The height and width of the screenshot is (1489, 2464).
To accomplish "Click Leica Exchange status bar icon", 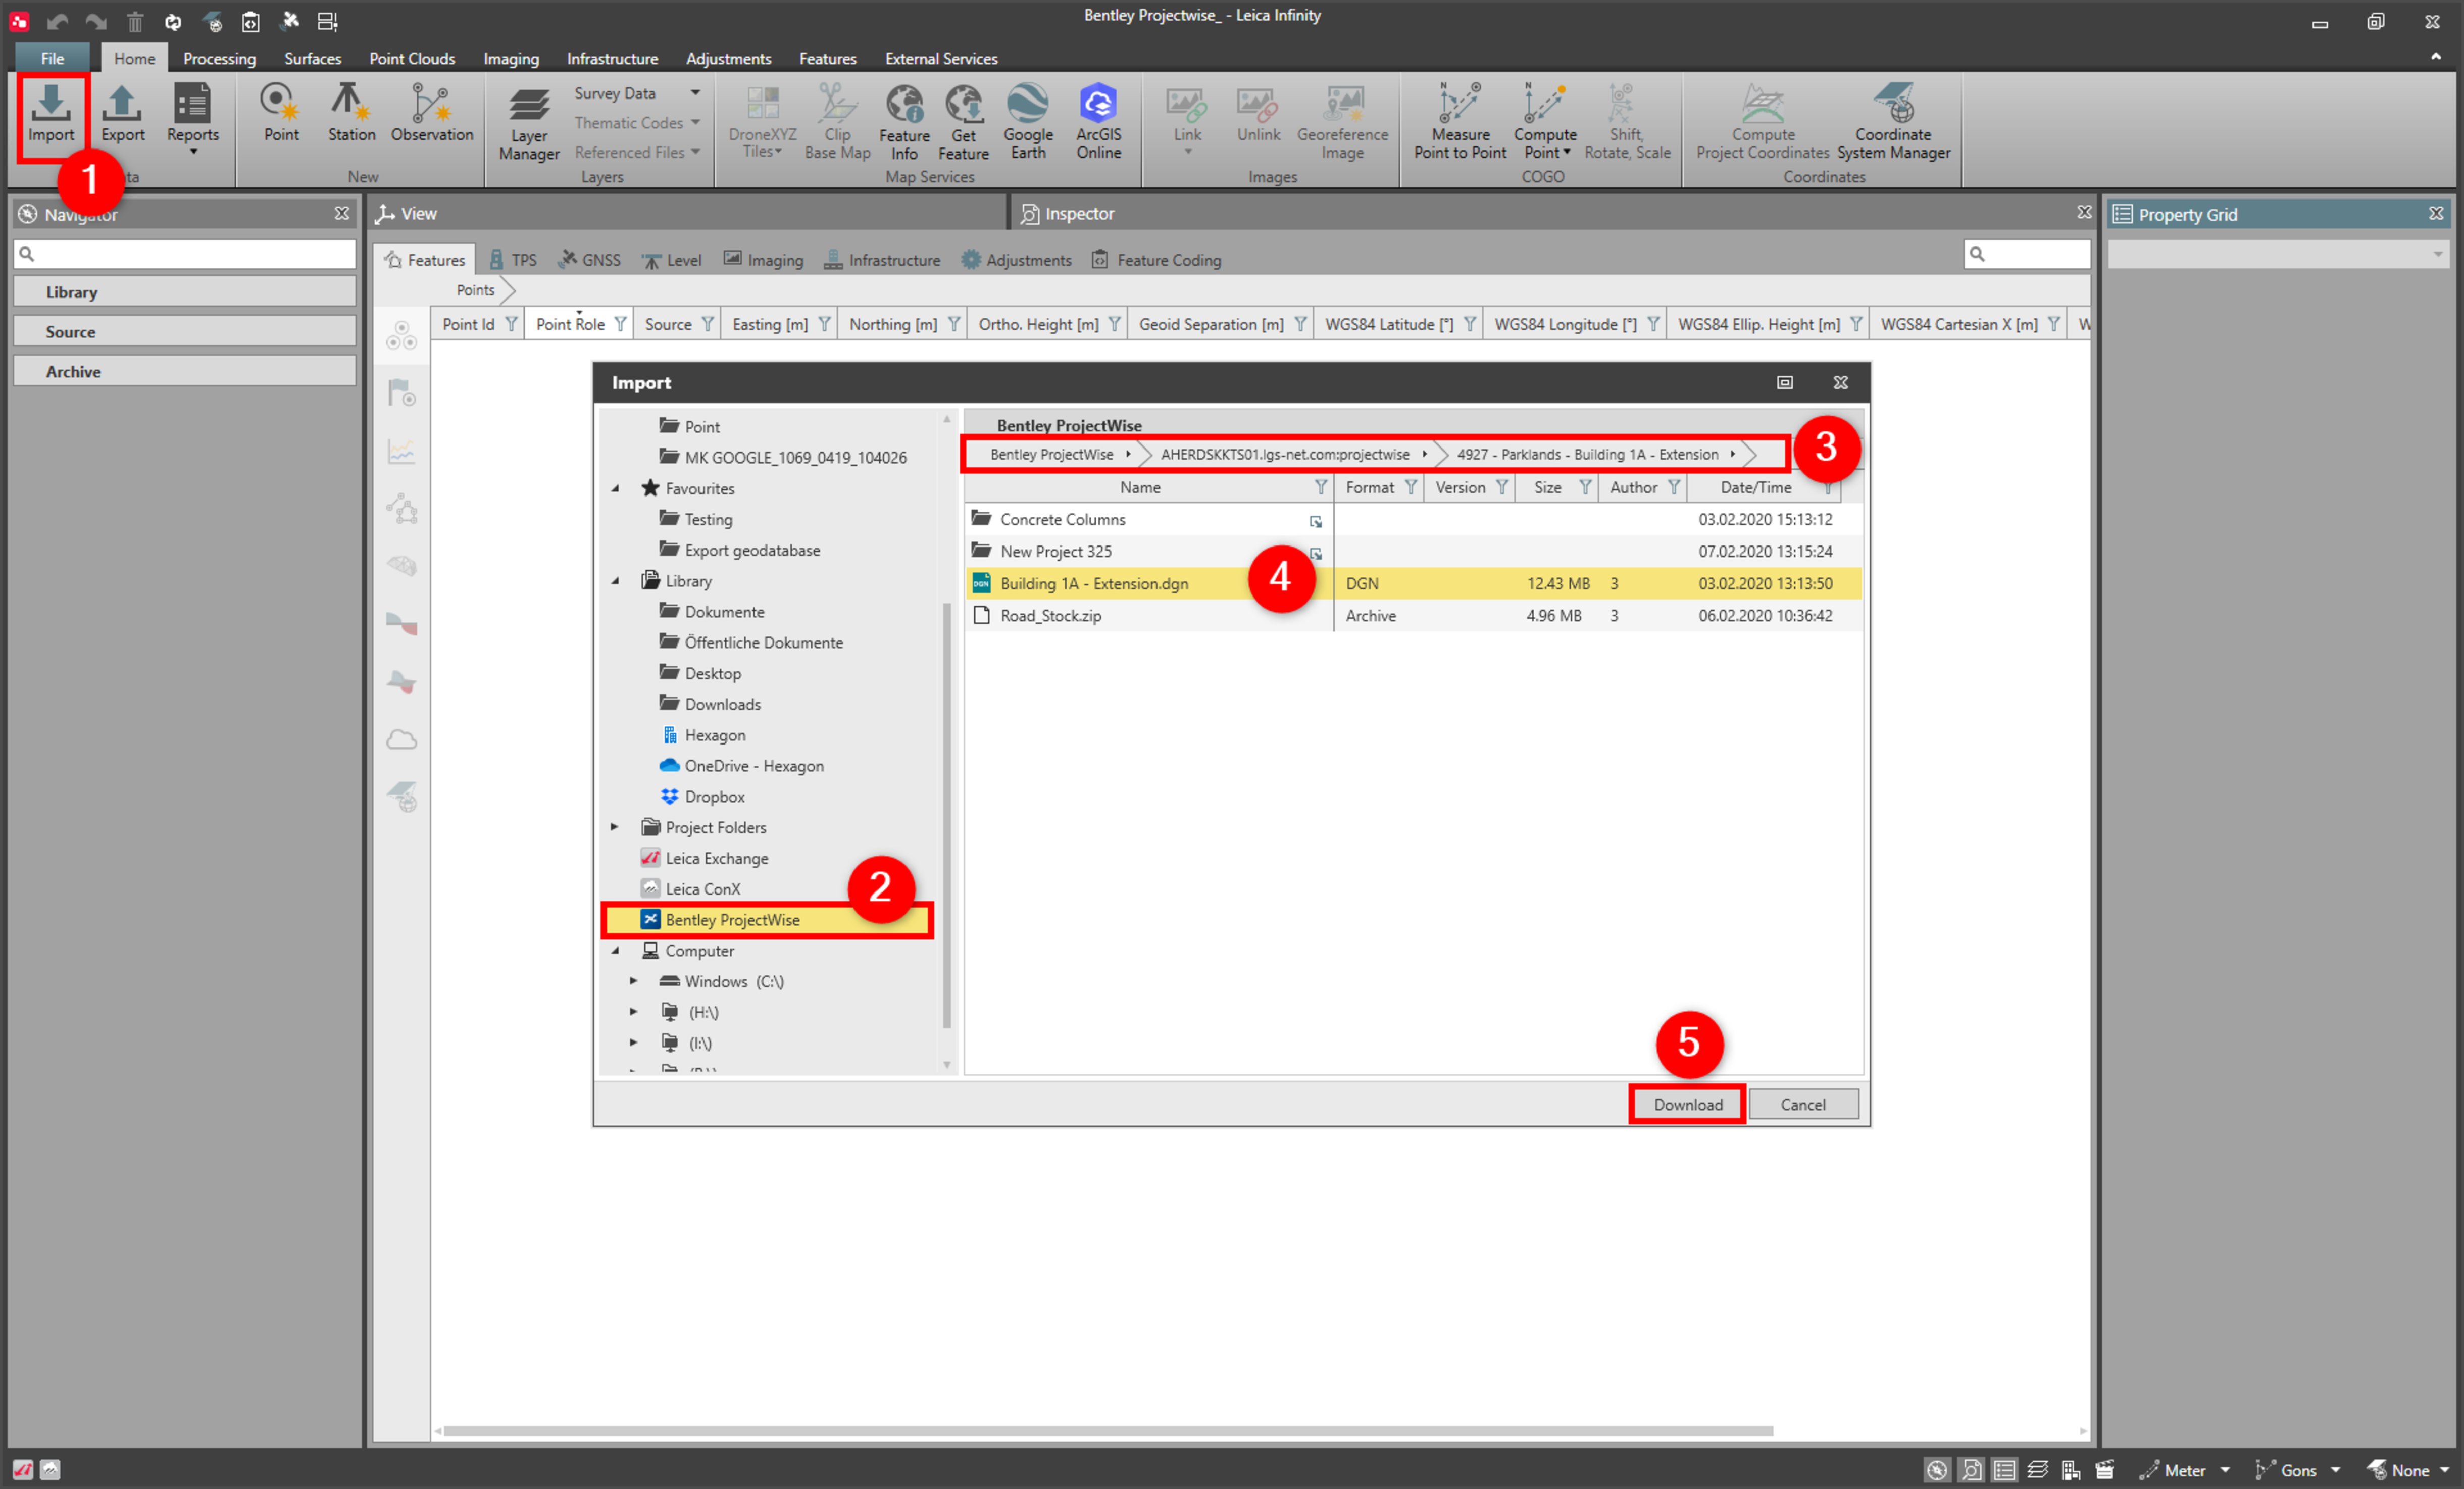I will pyautogui.click(x=22, y=1469).
